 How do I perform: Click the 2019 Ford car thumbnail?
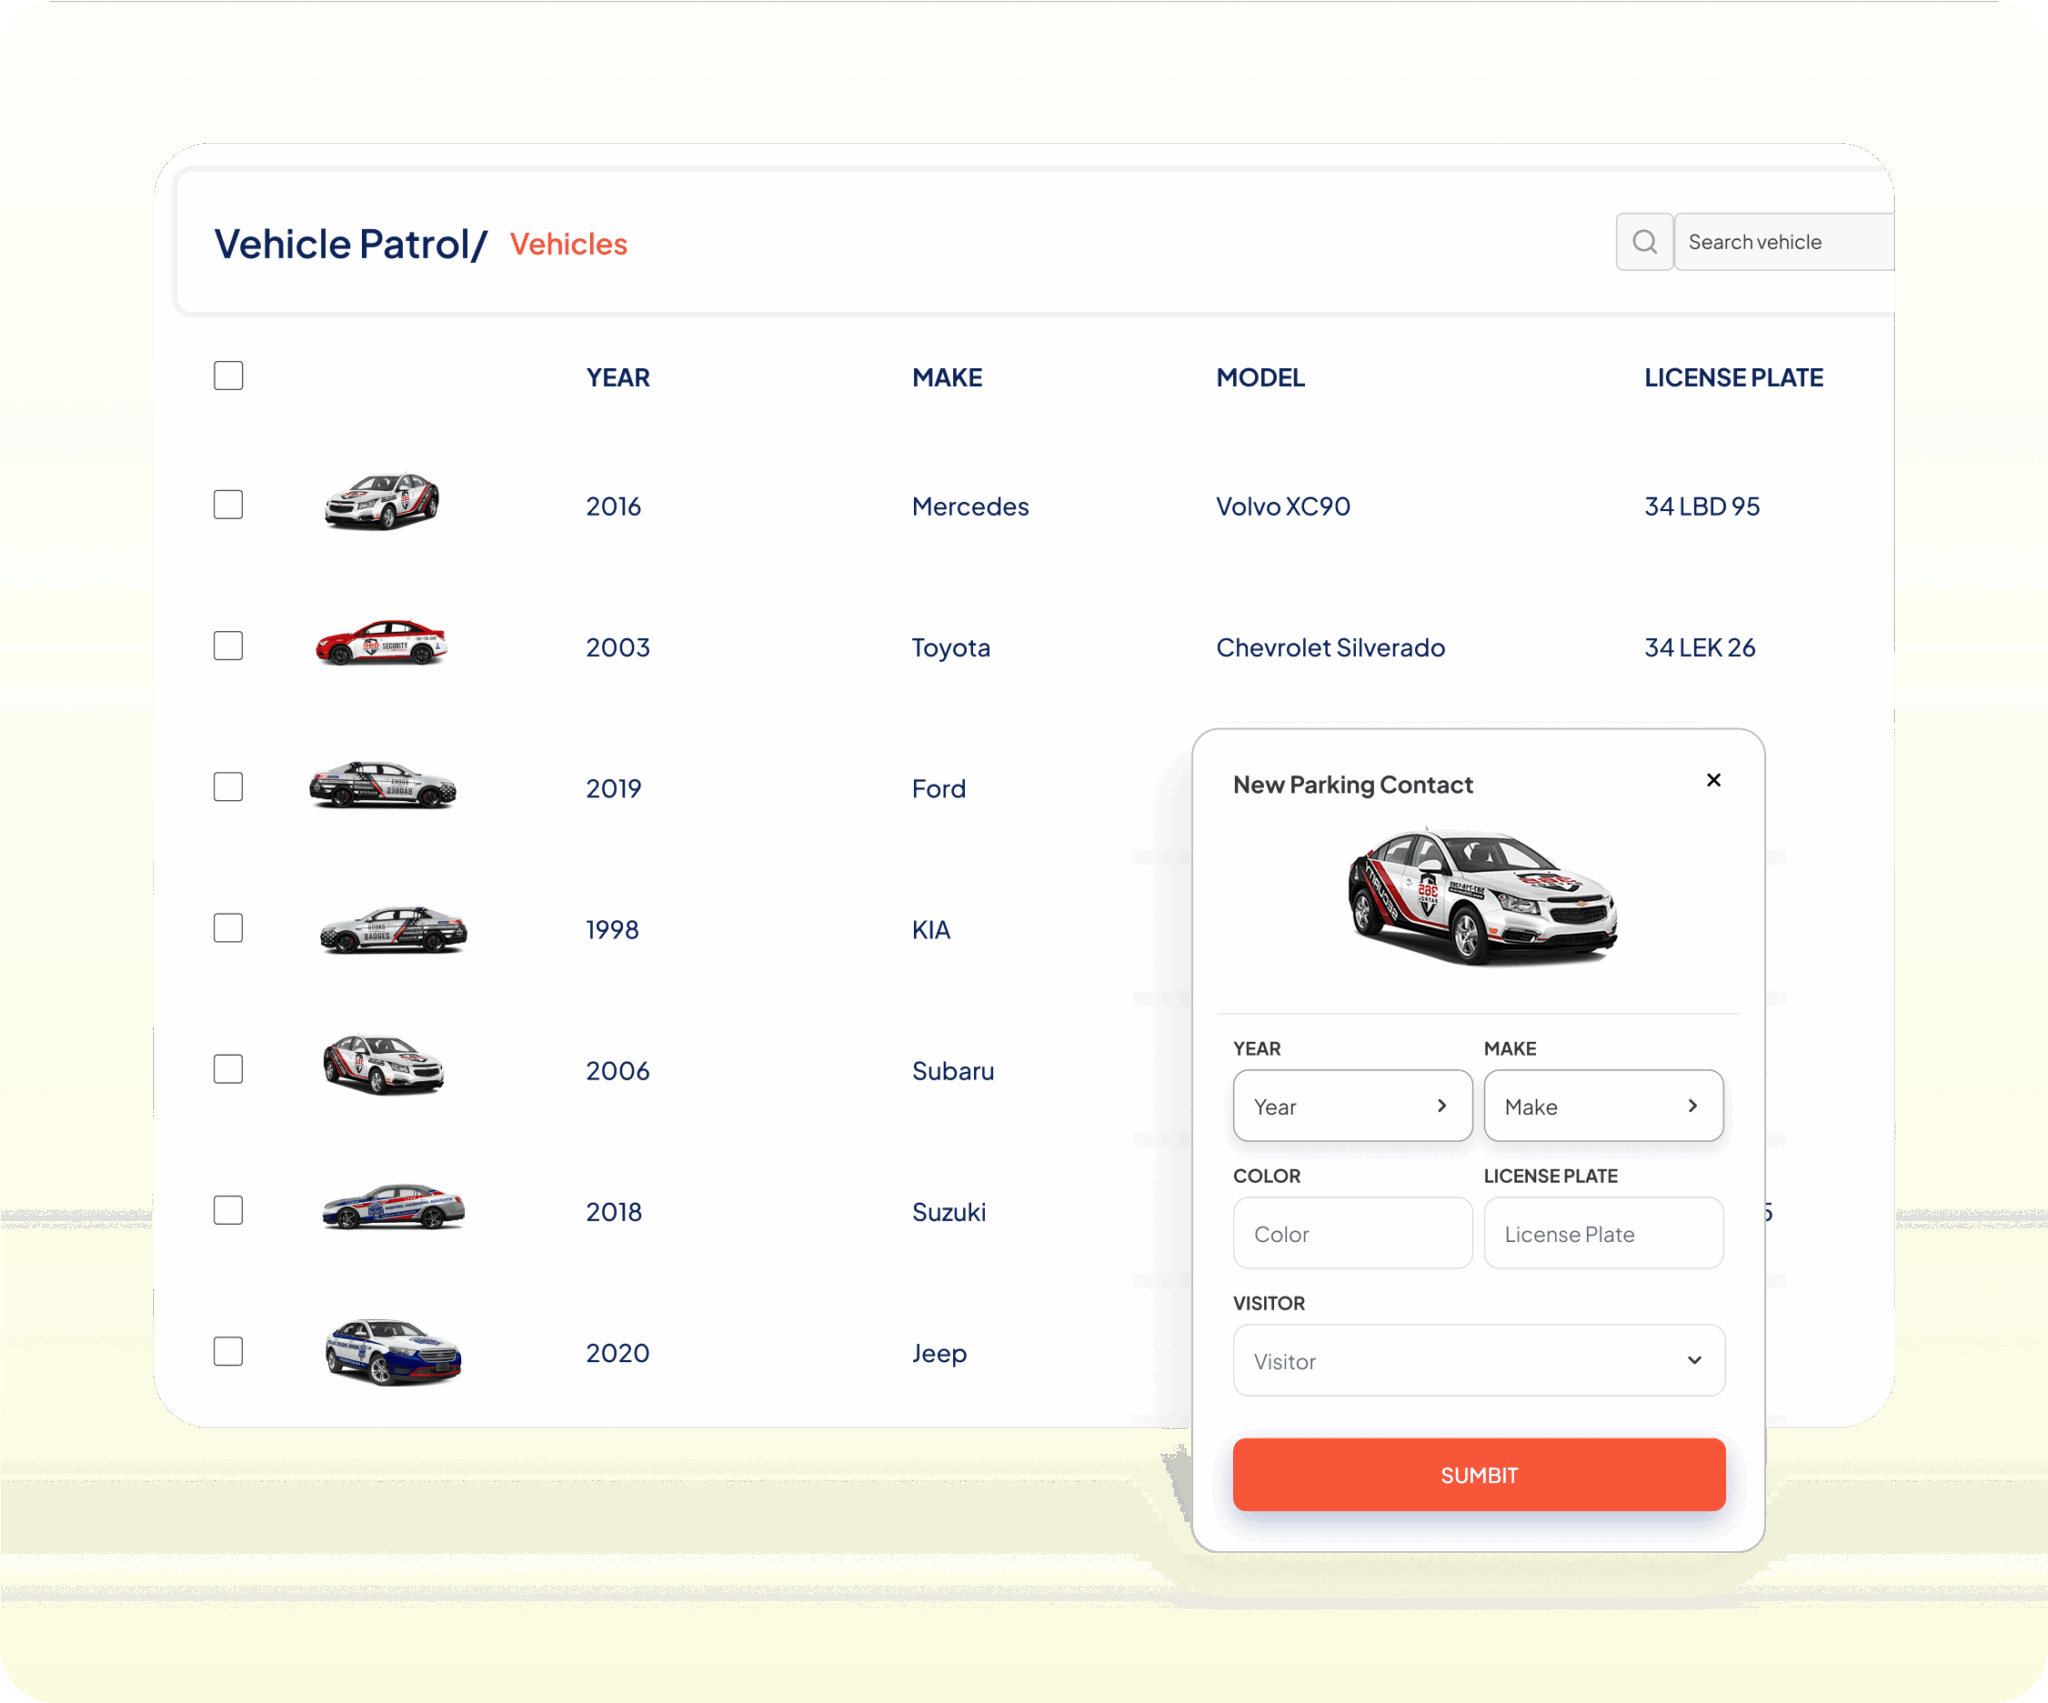pos(383,785)
